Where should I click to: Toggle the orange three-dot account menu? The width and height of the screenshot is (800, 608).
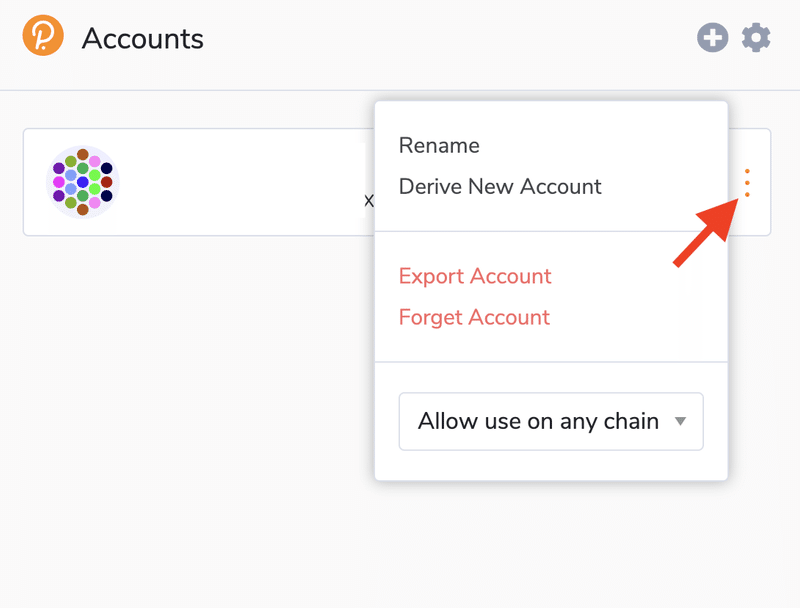747,183
